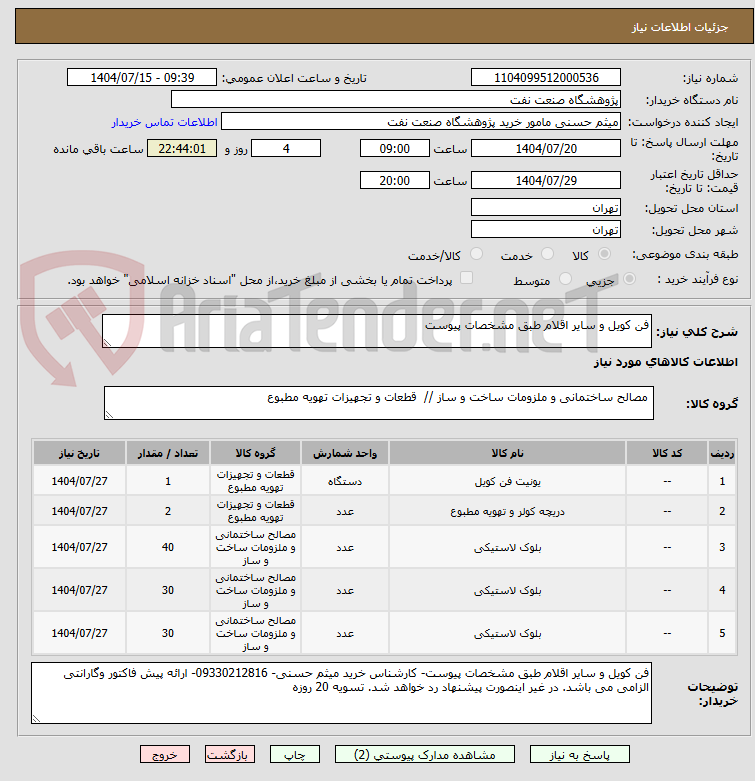Click the کد کالا column header
Screen dimensions: 755x781
tap(667, 453)
